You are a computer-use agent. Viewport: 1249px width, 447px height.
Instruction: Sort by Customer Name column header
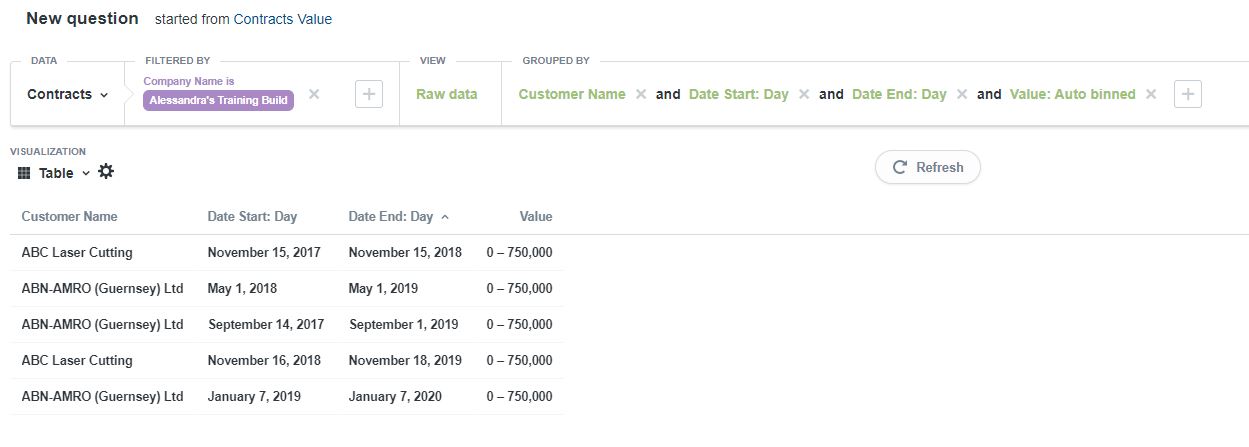pos(69,216)
